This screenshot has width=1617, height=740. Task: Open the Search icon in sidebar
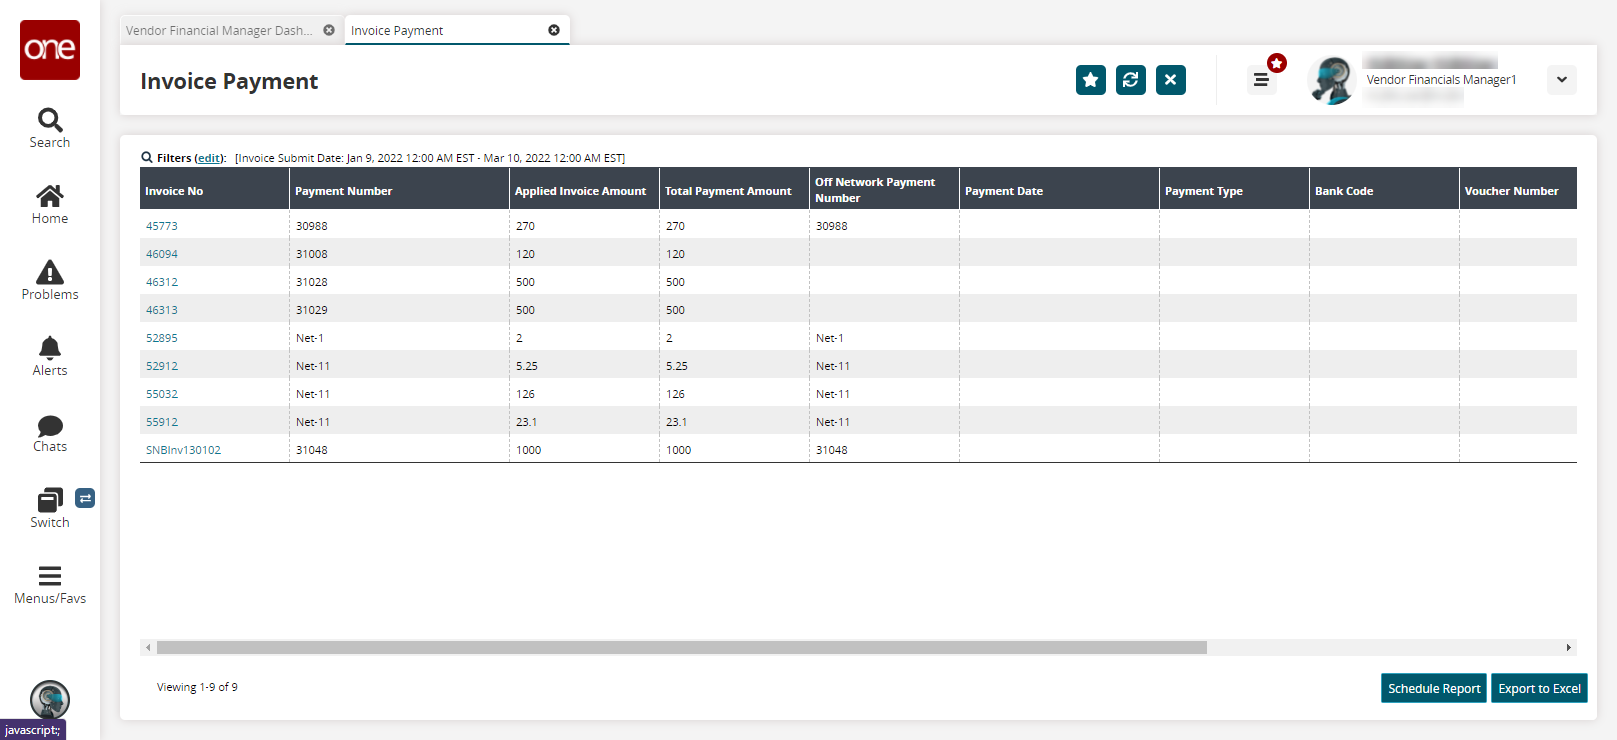(50, 128)
